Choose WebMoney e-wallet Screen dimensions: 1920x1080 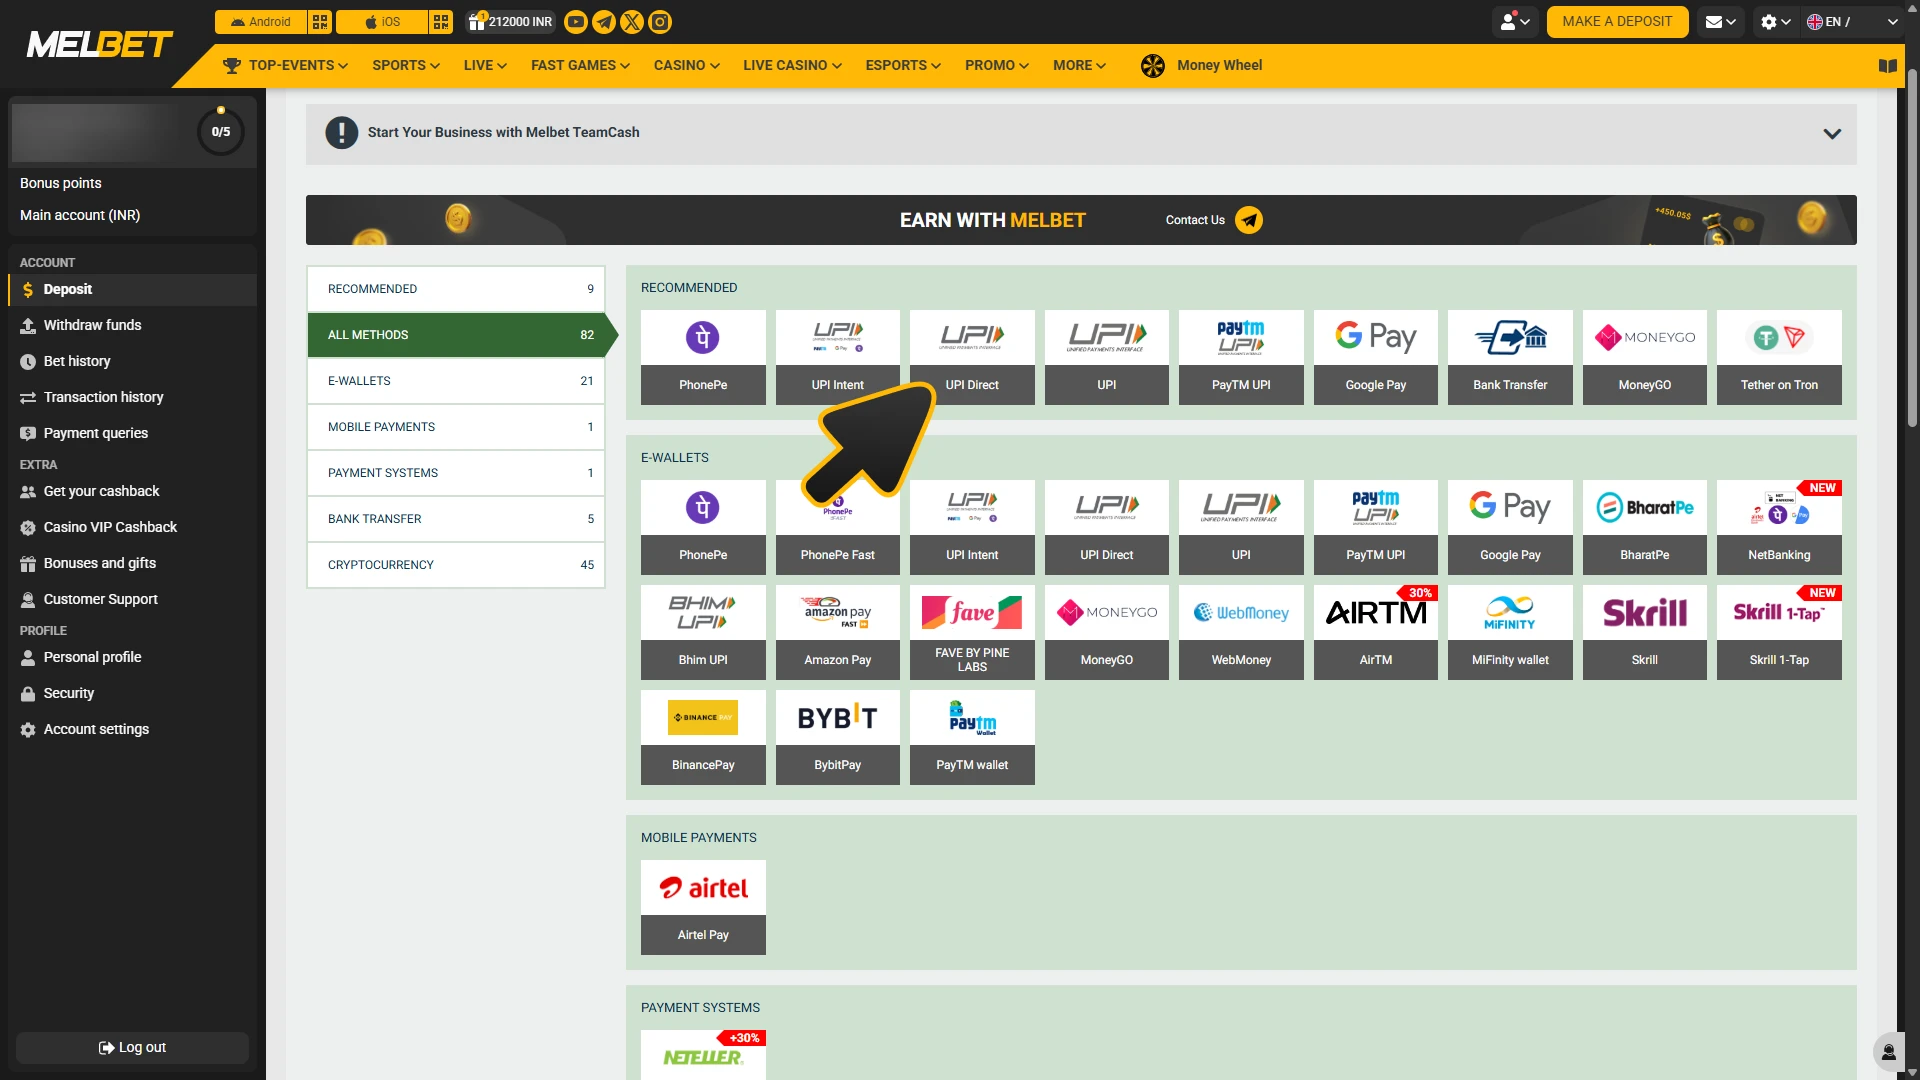(x=1241, y=632)
